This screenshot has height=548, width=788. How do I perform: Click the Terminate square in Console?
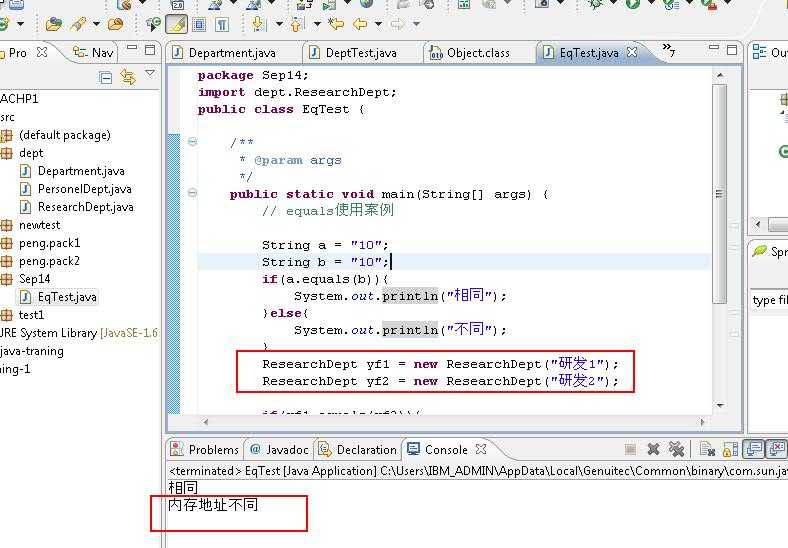pyautogui.click(x=630, y=449)
